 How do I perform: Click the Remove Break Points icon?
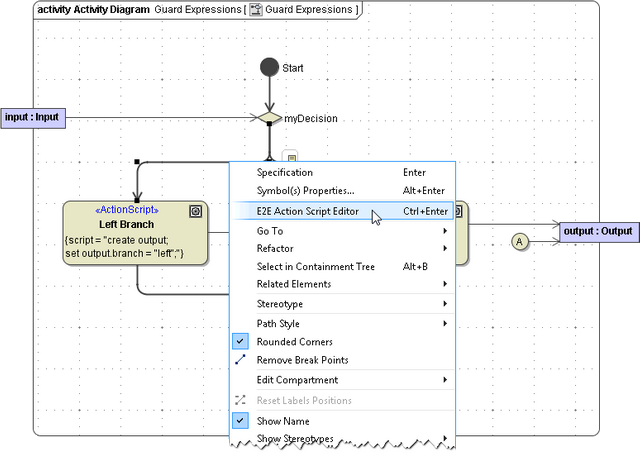tap(240, 360)
